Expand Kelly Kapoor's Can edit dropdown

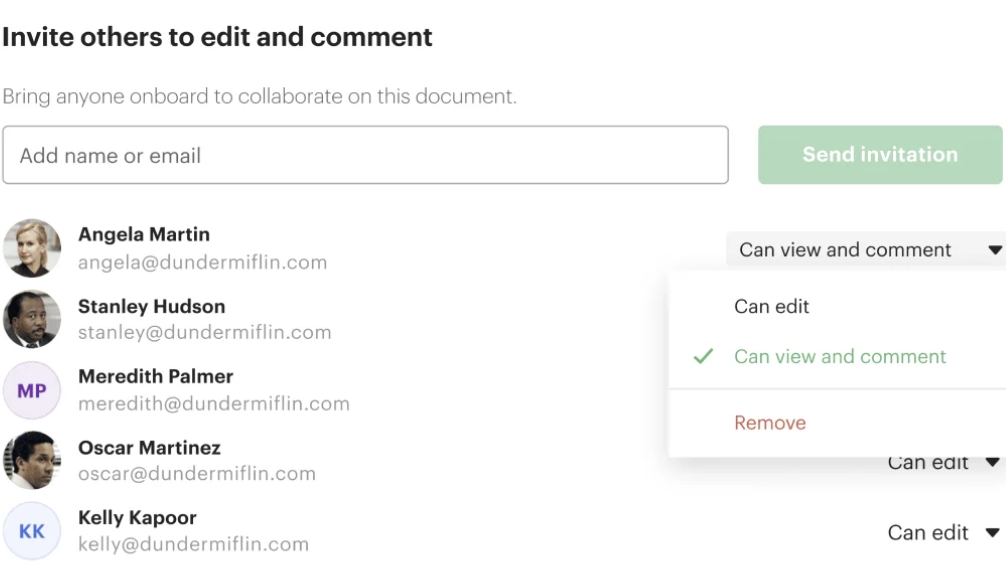coord(992,533)
